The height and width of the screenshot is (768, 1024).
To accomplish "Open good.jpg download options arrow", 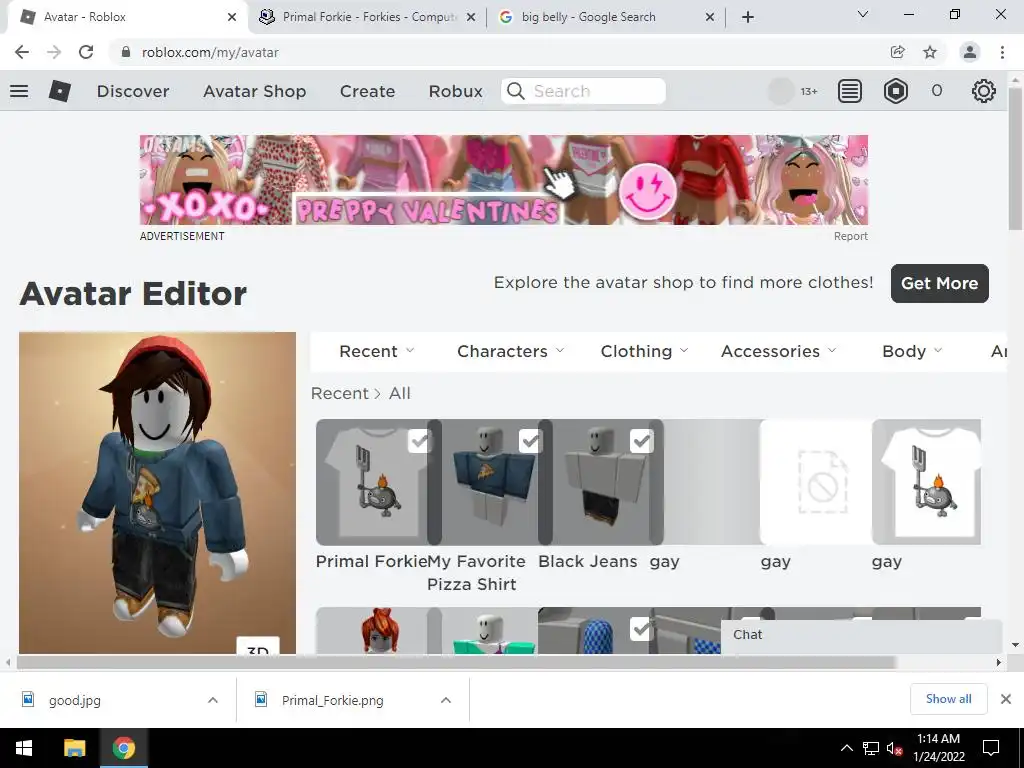I will coord(213,700).
